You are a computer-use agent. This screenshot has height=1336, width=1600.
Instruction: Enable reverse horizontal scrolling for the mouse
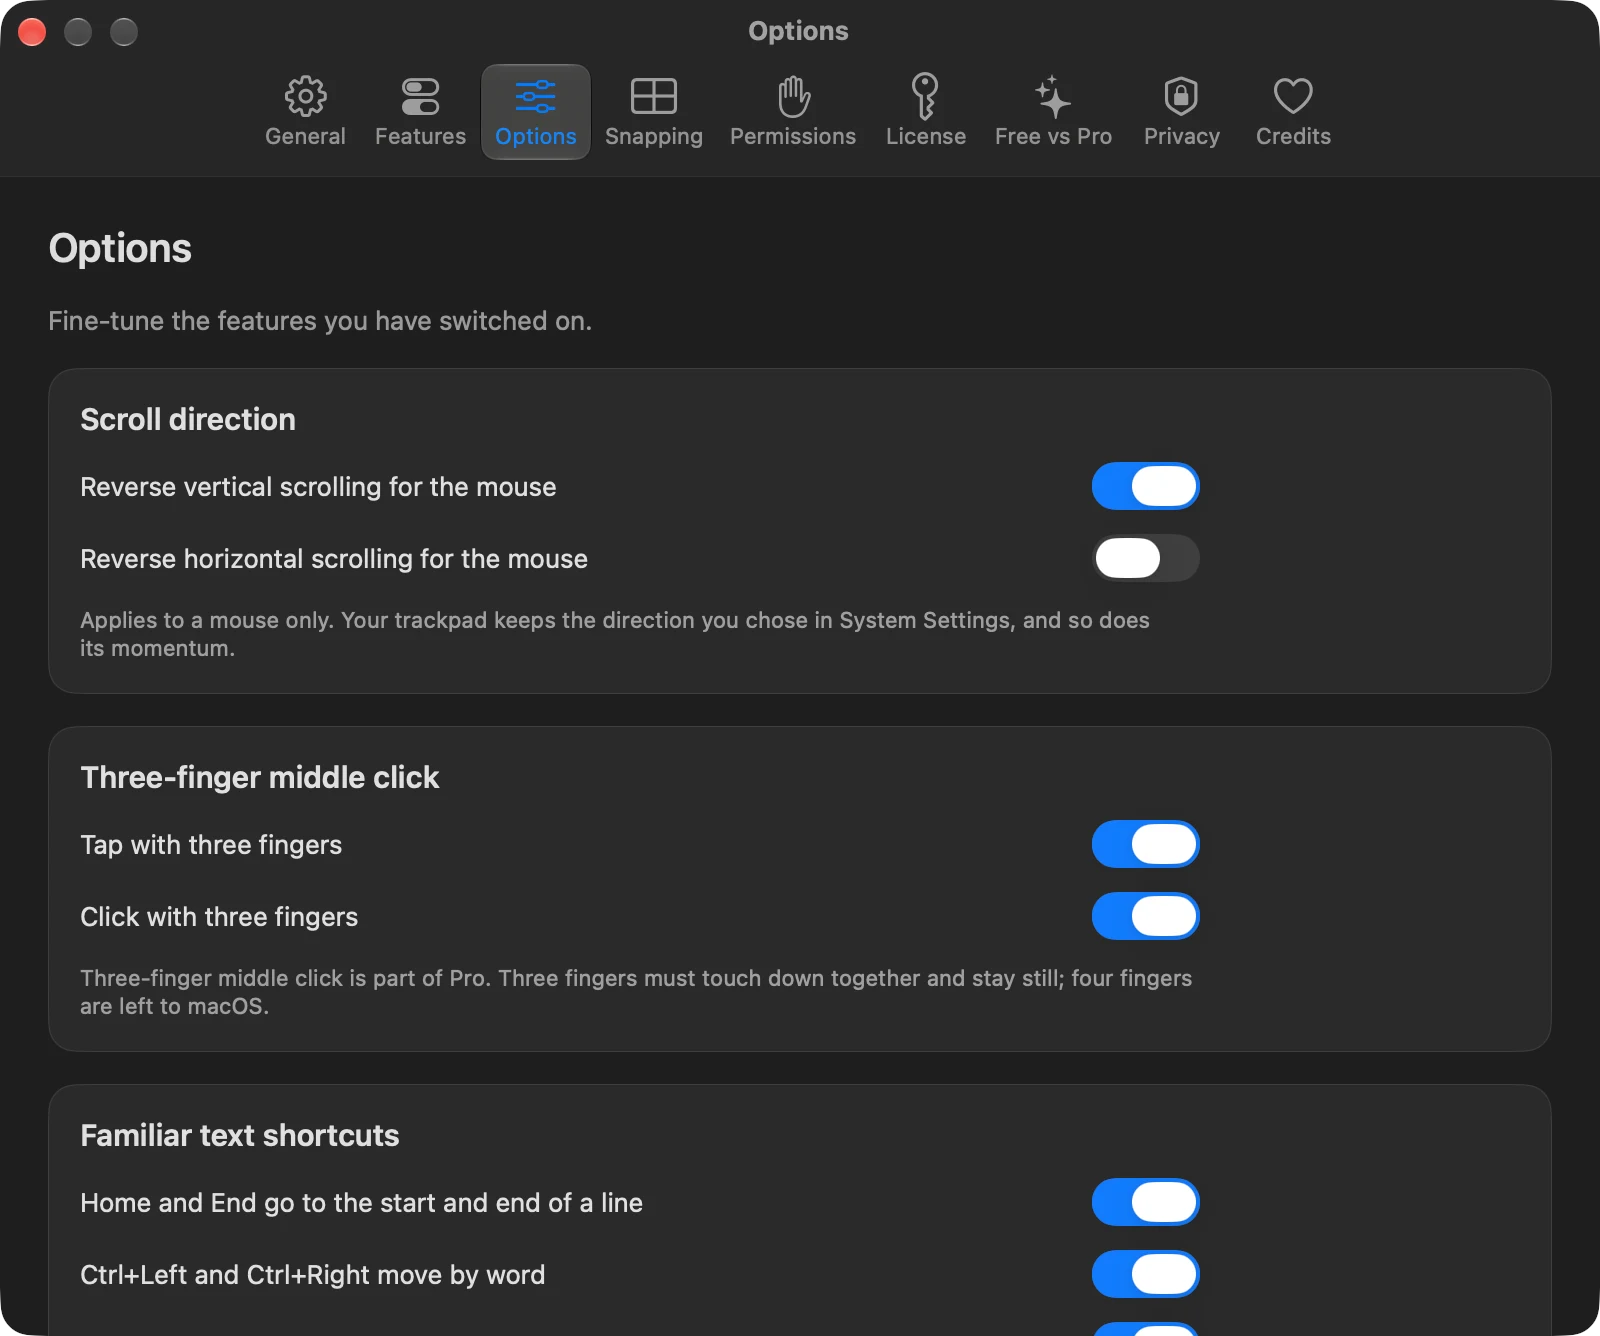click(x=1145, y=558)
